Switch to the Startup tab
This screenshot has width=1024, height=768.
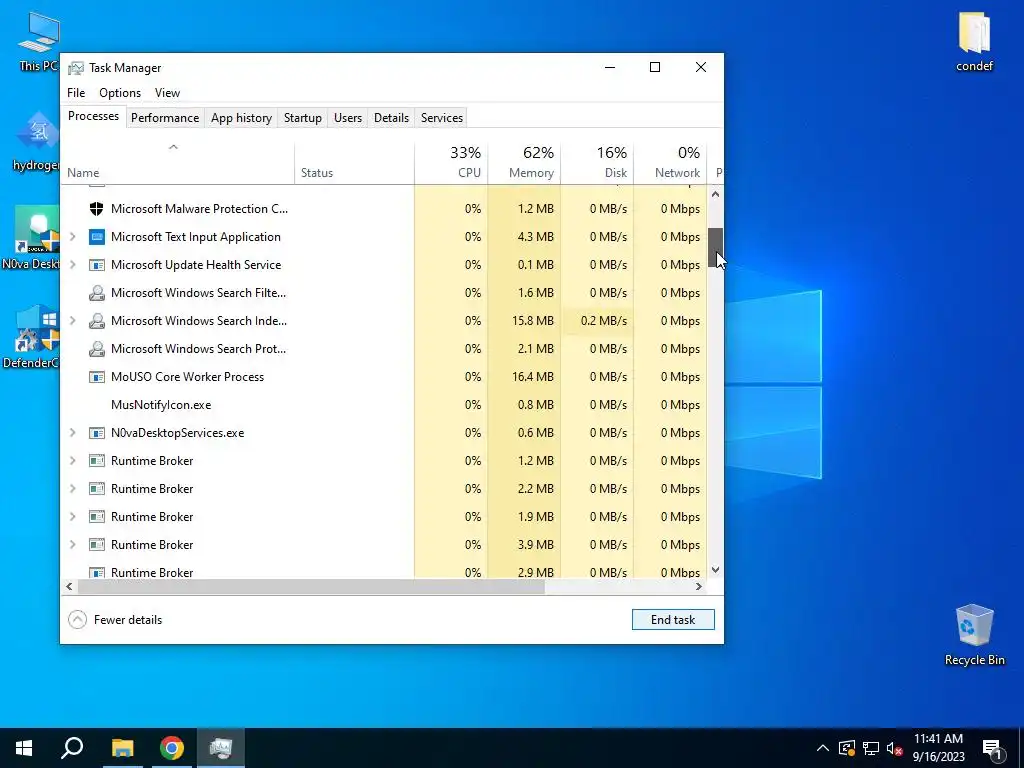coord(302,118)
